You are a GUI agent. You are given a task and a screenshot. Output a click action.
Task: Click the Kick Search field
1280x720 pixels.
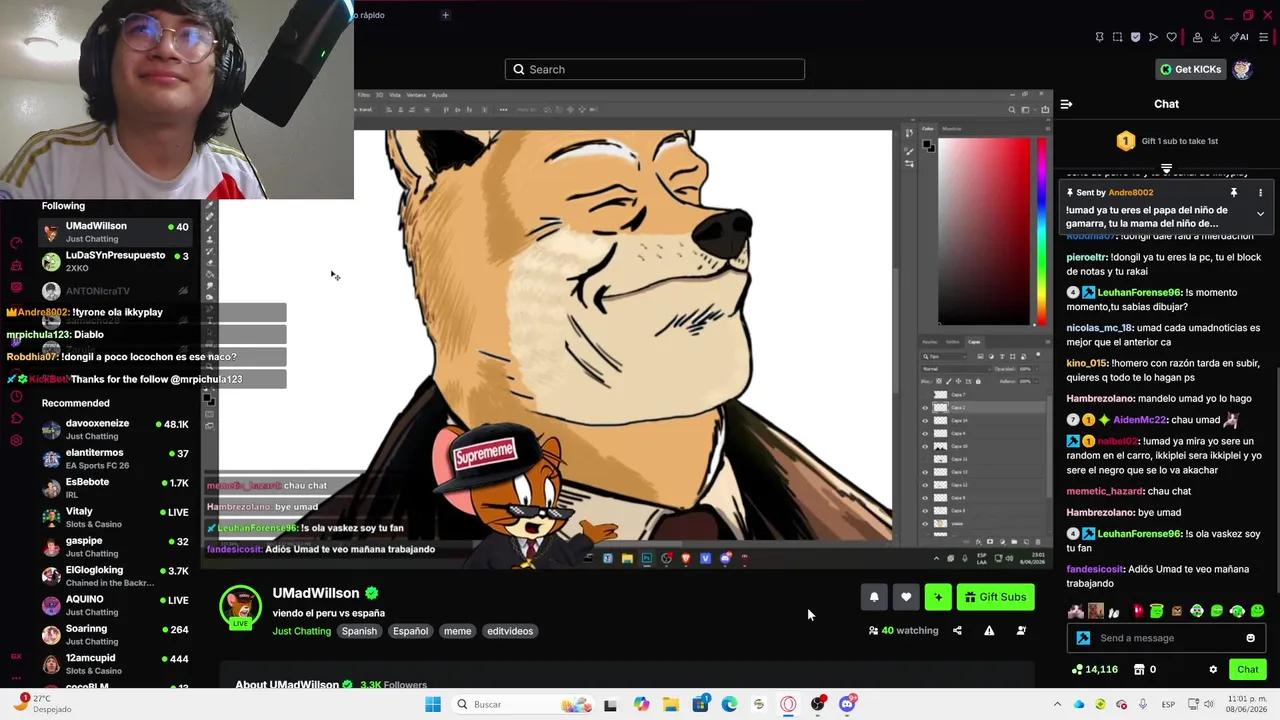(x=655, y=69)
